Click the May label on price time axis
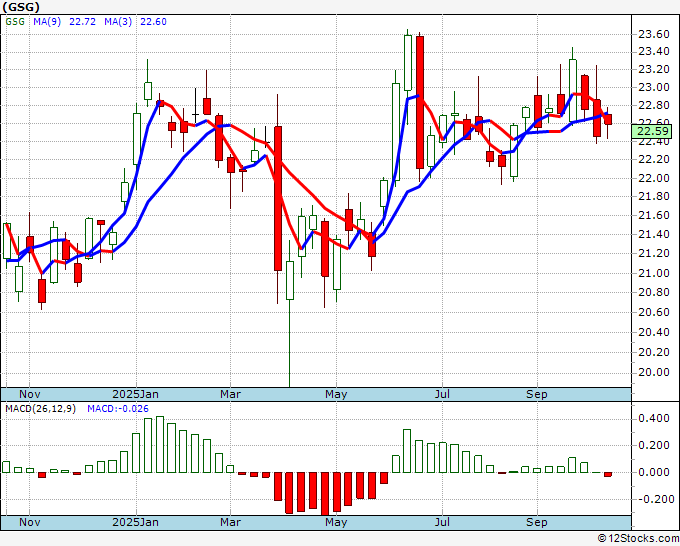680x546 pixels. pyautogui.click(x=336, y=394)
